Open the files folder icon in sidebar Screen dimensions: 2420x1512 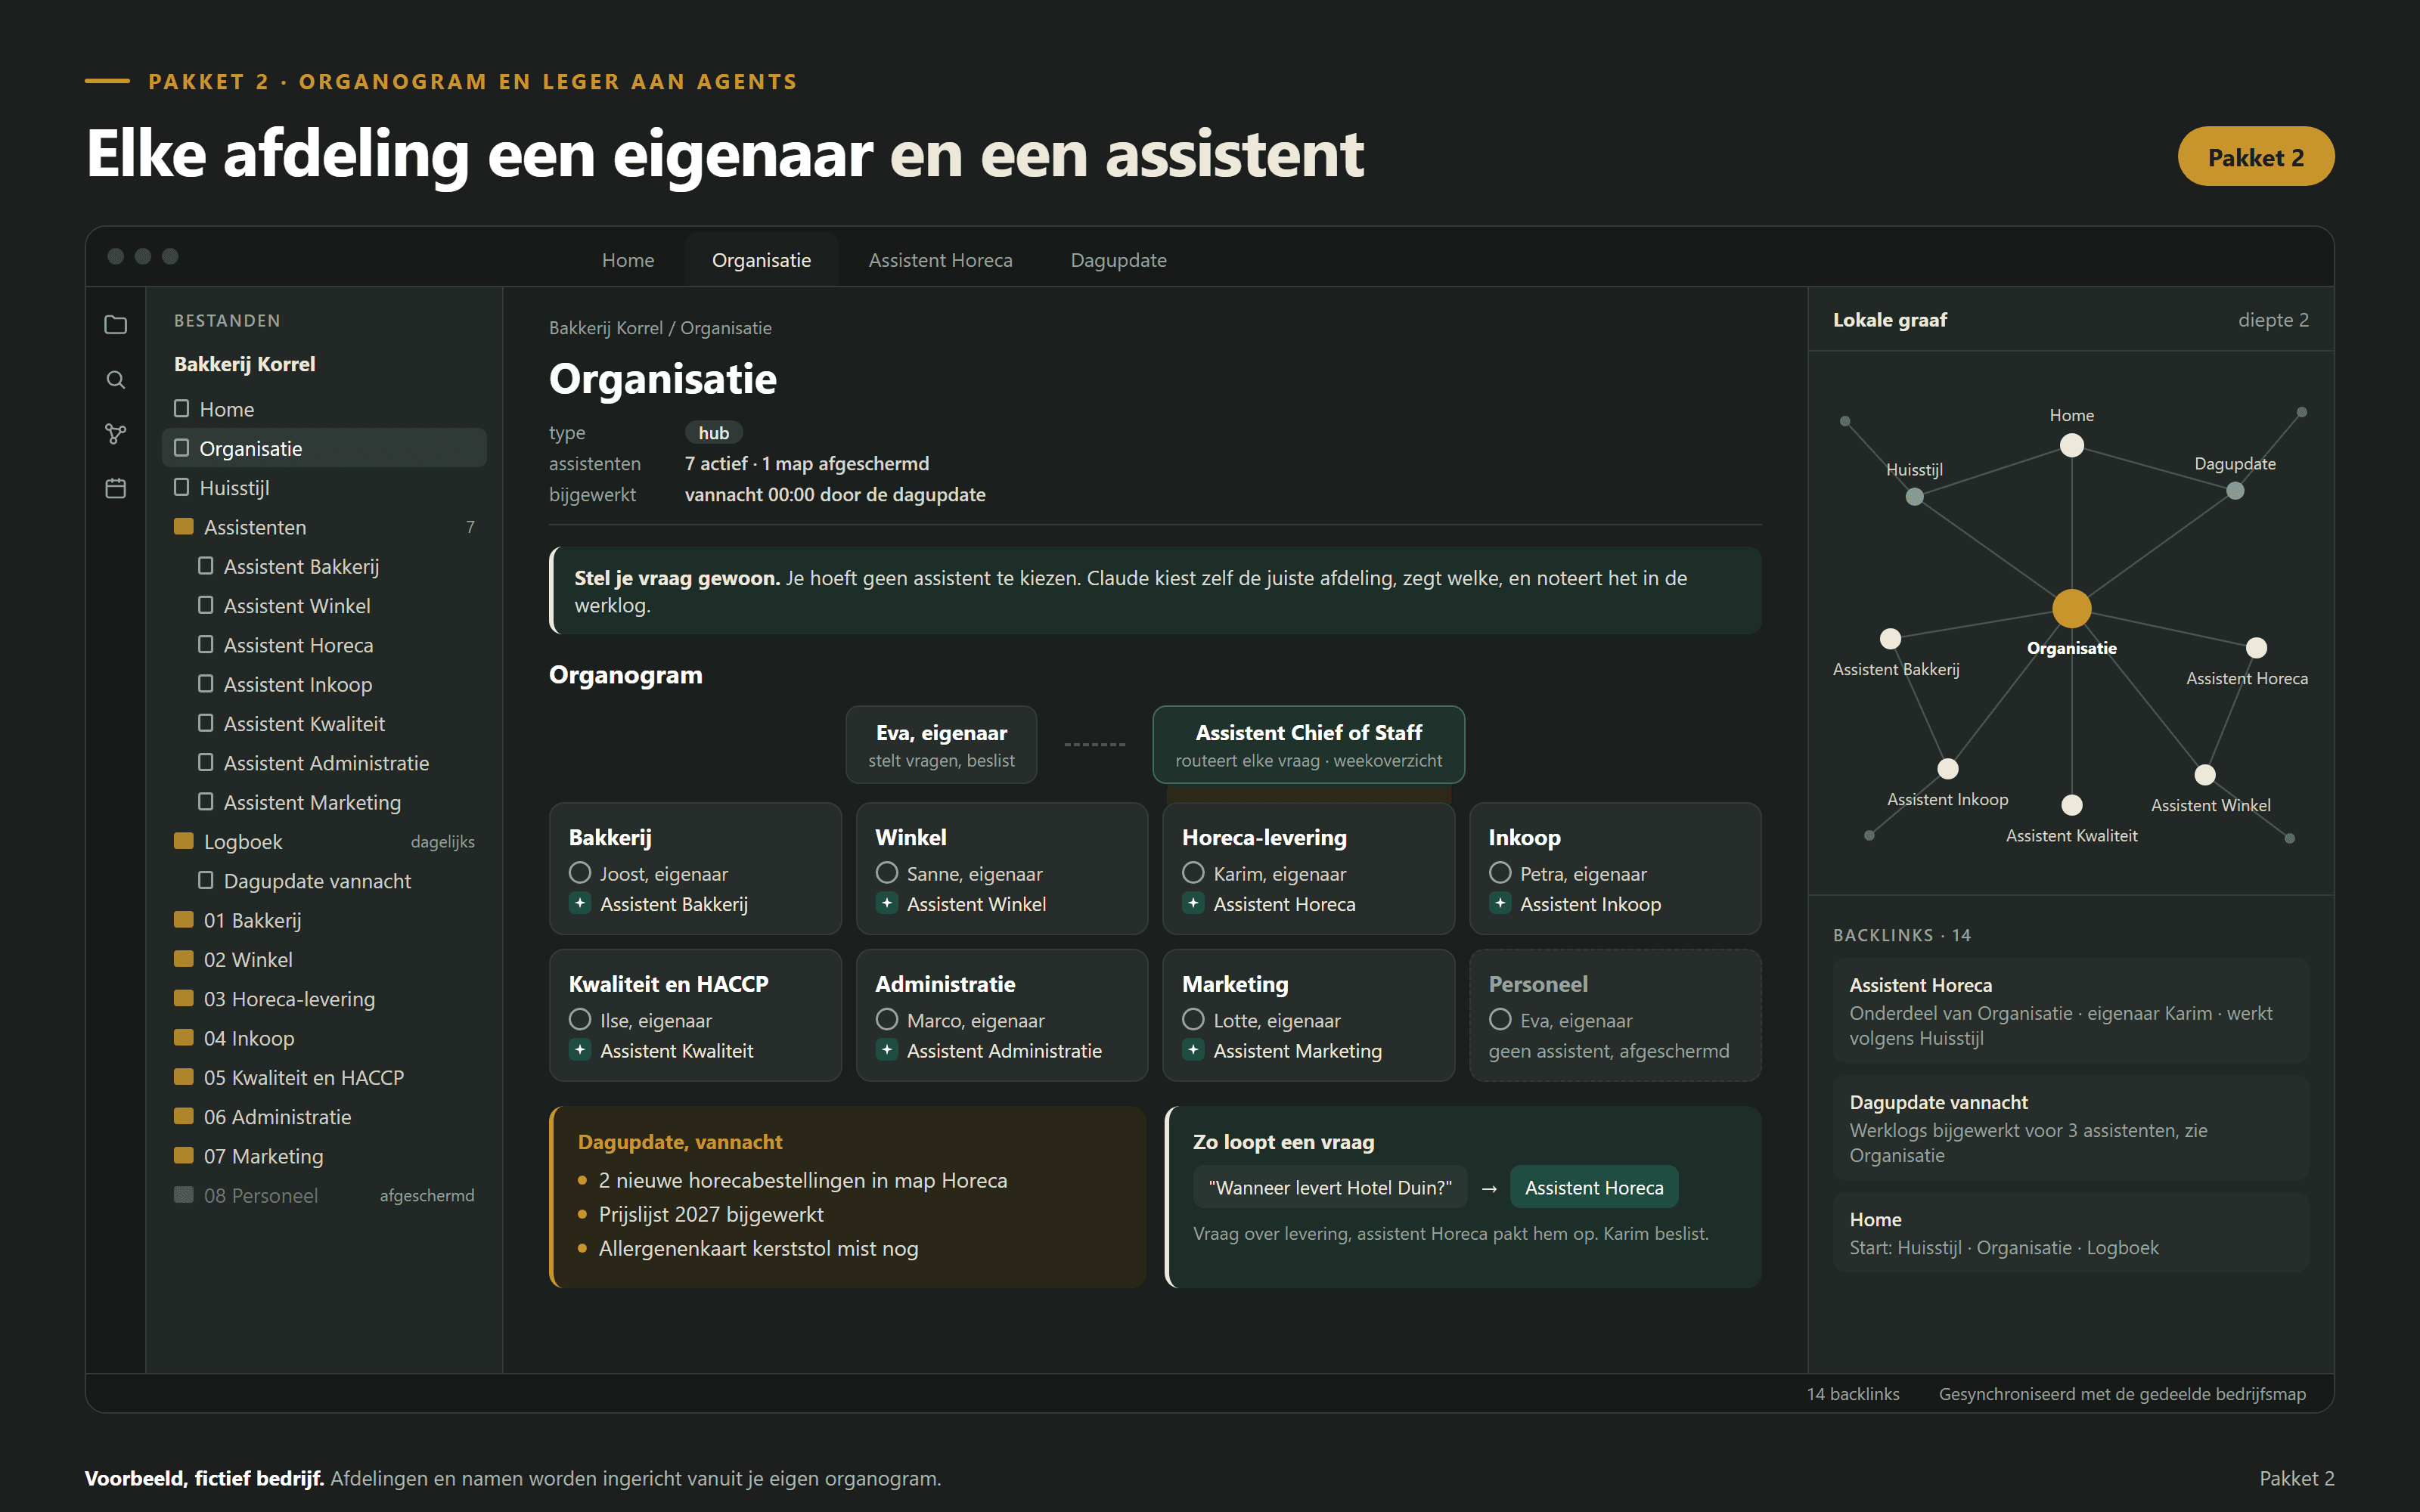[116, 325]
